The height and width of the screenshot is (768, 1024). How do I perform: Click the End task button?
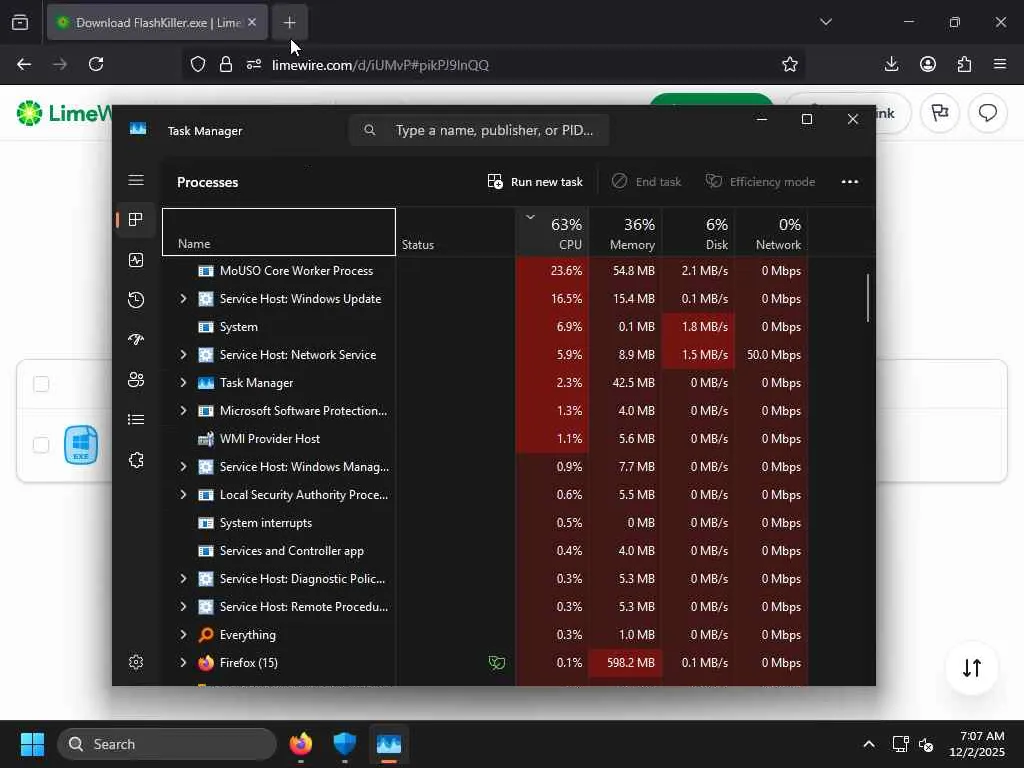click(647, 182)
